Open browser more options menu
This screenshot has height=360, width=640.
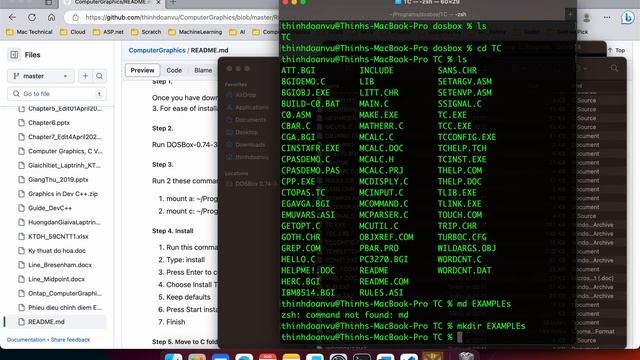pos(607,18)
